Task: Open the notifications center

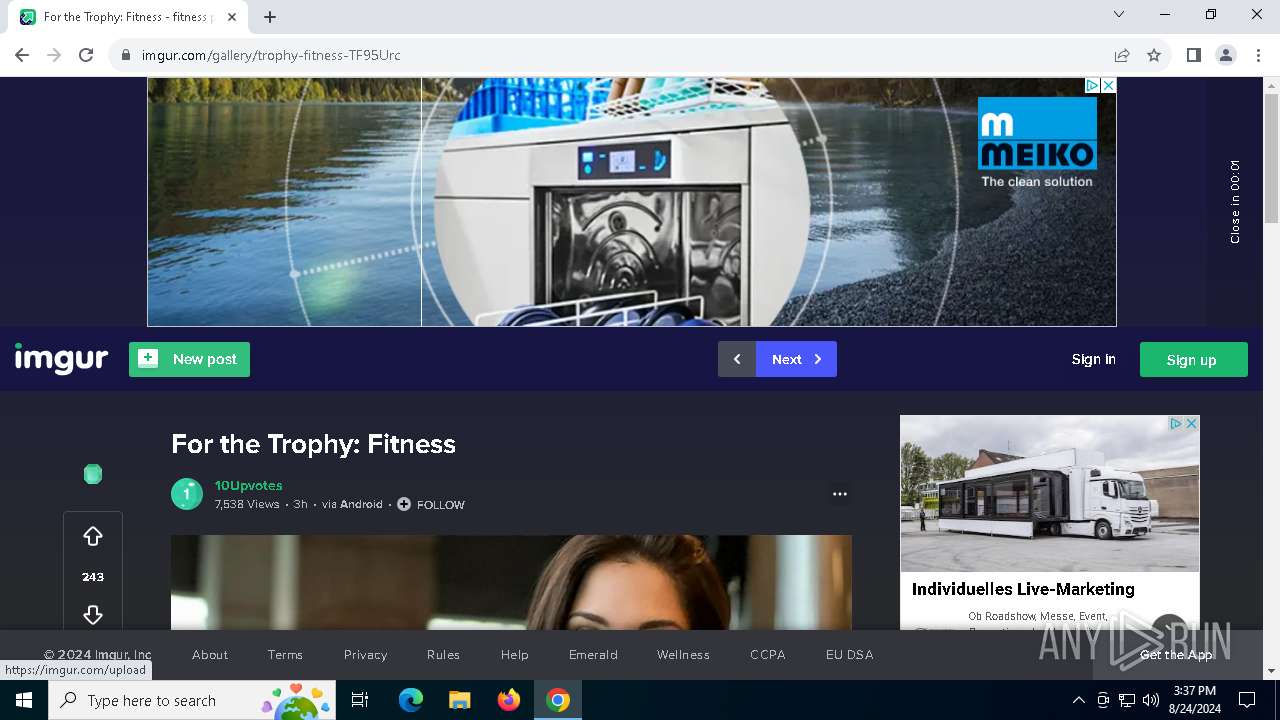Action: pos(1247,700)
